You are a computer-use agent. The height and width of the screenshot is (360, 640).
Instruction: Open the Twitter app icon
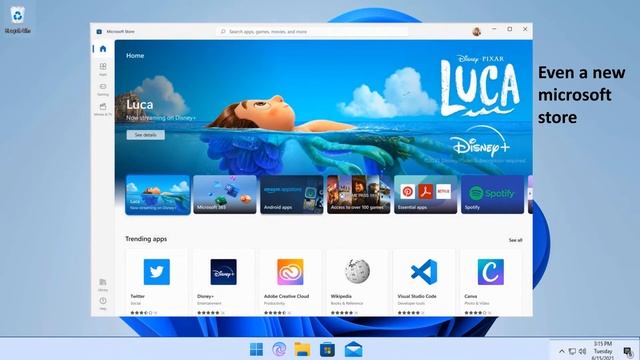coord(157,272)
